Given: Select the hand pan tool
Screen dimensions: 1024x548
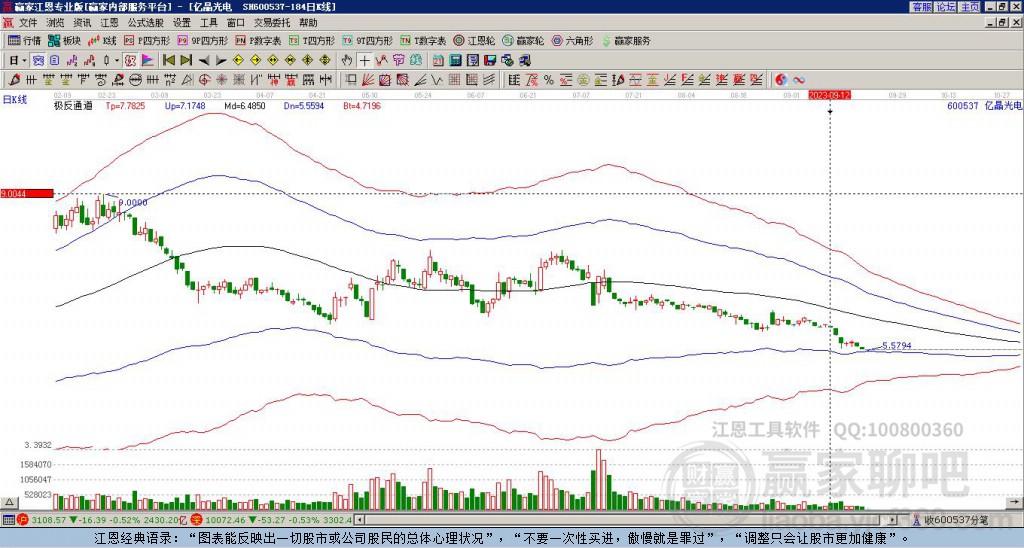Looking at the screenshot, I should click(x=346, y=61).
